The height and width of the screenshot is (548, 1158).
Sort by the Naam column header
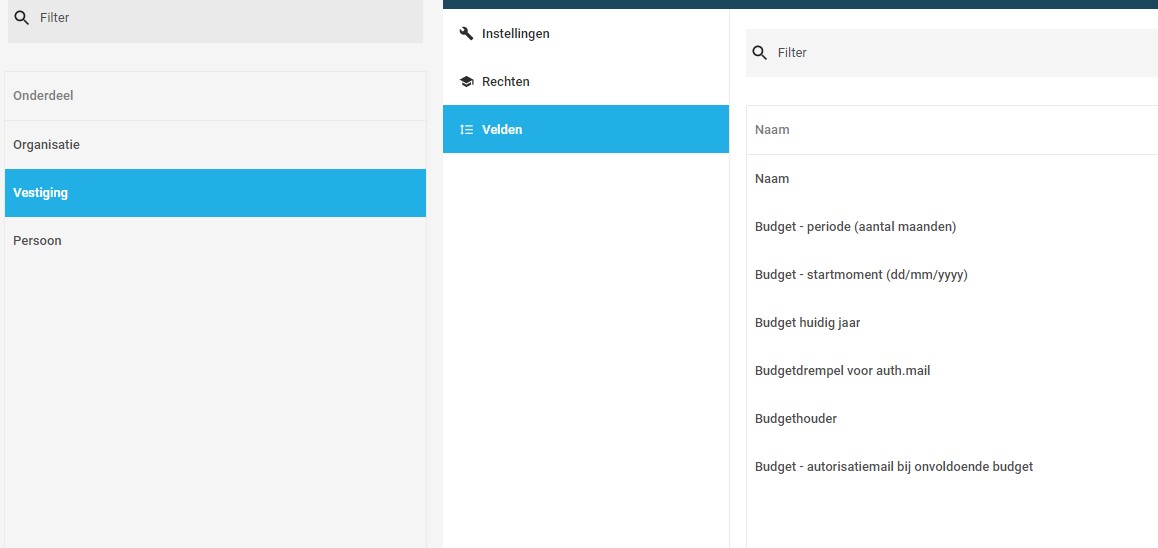772,130
